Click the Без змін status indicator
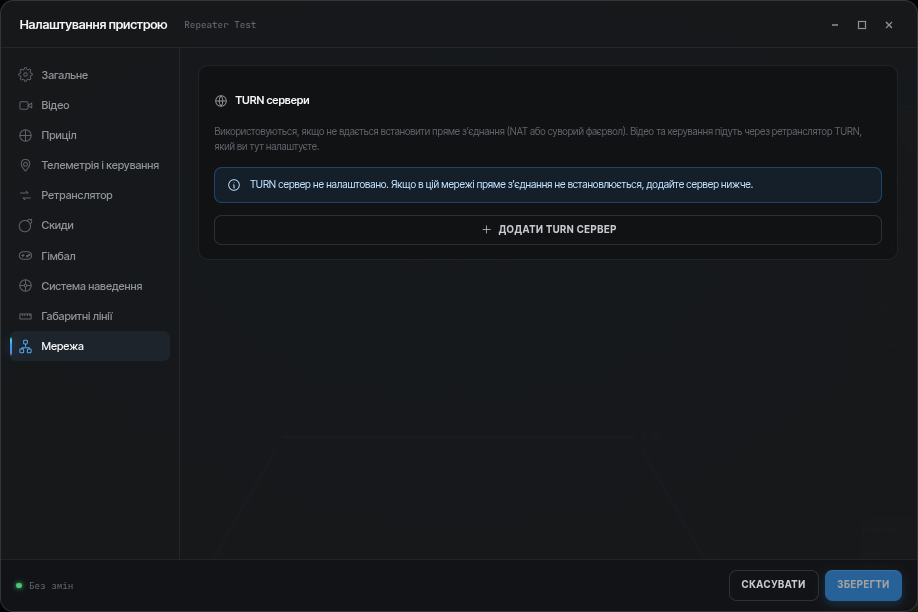 [x=45, y=586]
